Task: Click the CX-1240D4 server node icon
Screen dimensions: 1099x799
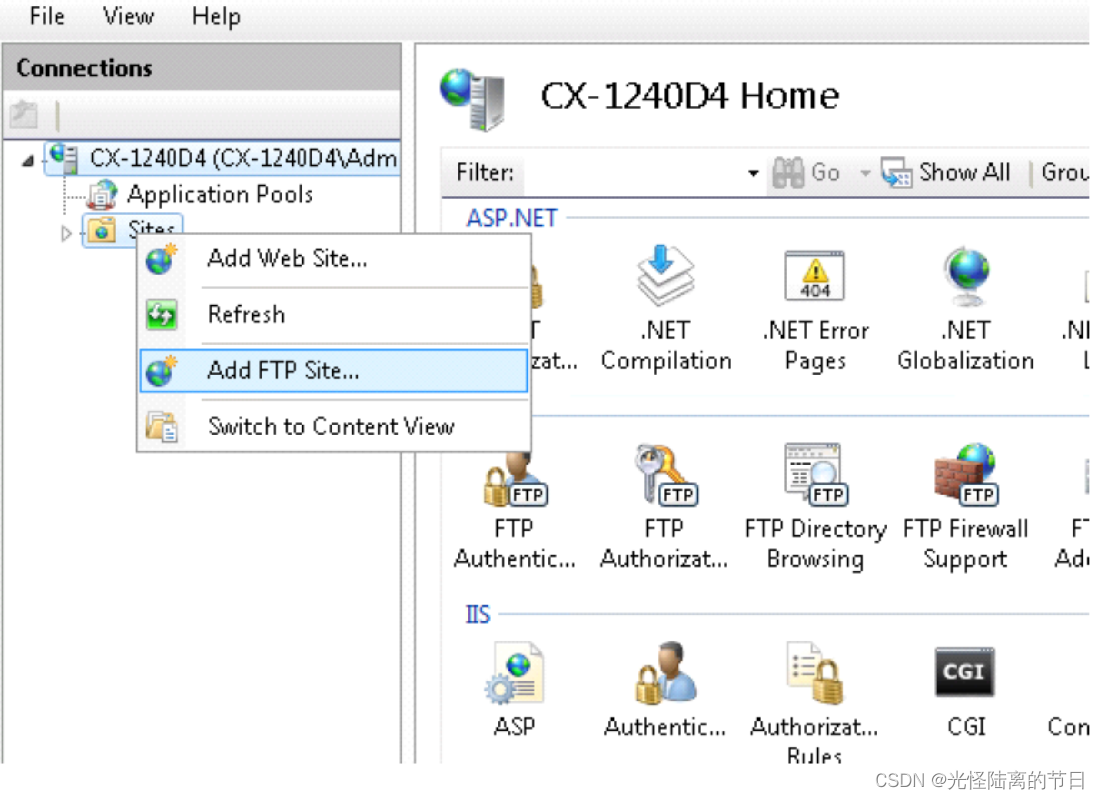Action: point(64,158)
